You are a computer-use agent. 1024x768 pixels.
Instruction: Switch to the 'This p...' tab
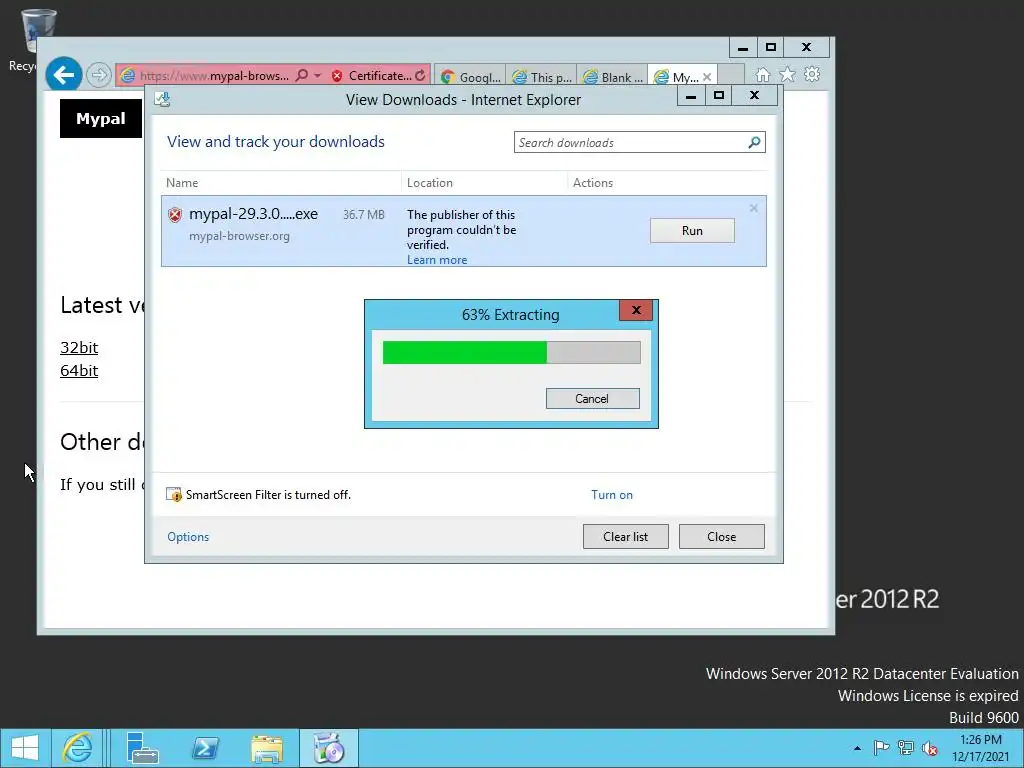tap(541, 77)
